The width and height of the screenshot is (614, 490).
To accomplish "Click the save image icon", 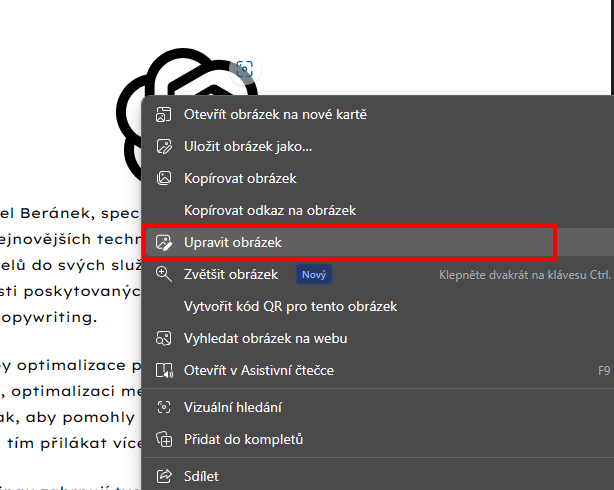I will coord(164,146).
